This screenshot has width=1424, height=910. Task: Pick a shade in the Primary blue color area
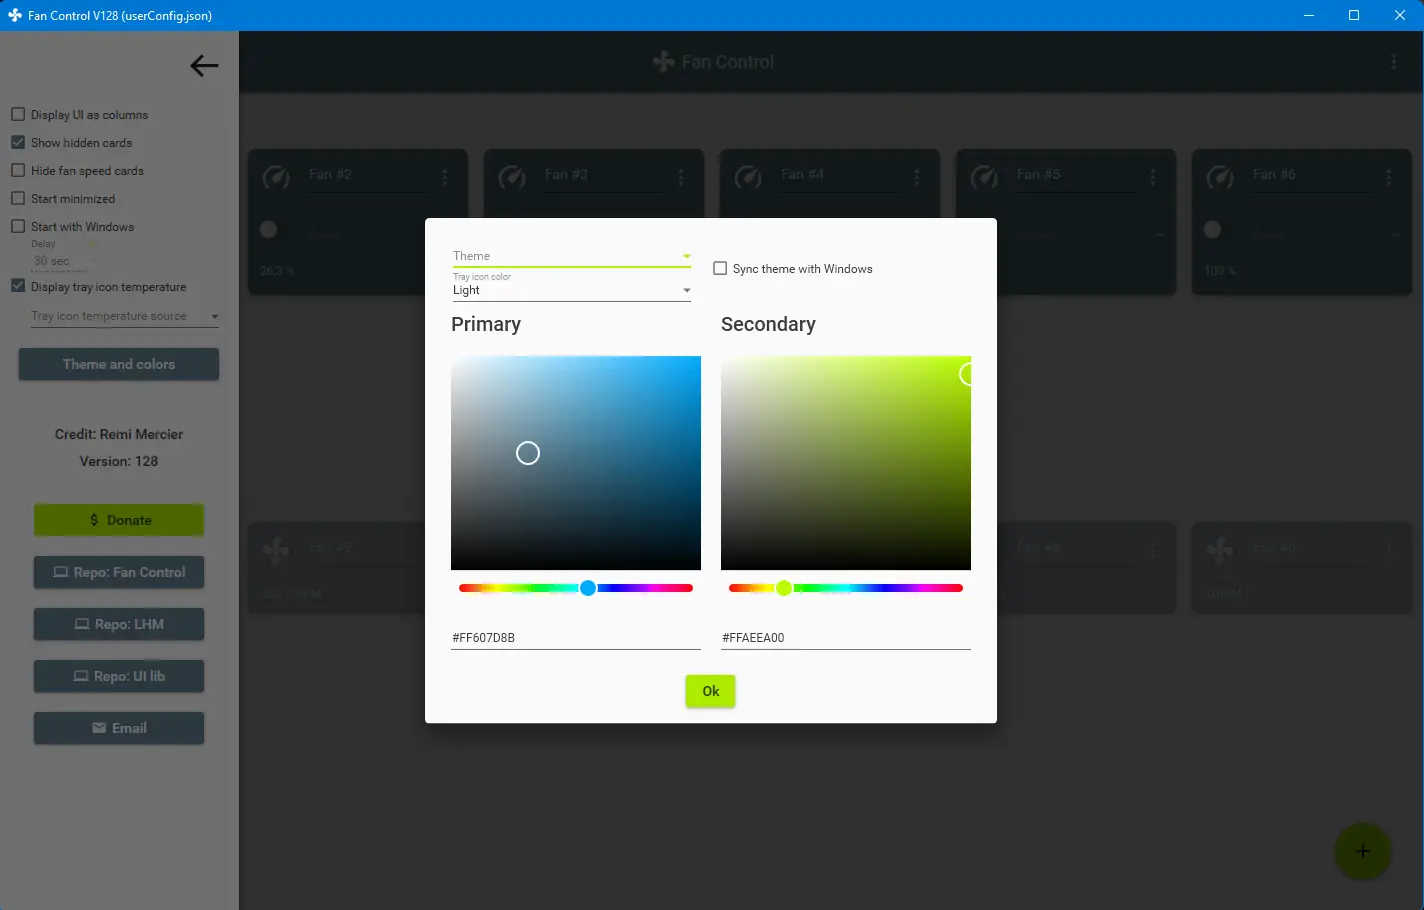(576, 463)
